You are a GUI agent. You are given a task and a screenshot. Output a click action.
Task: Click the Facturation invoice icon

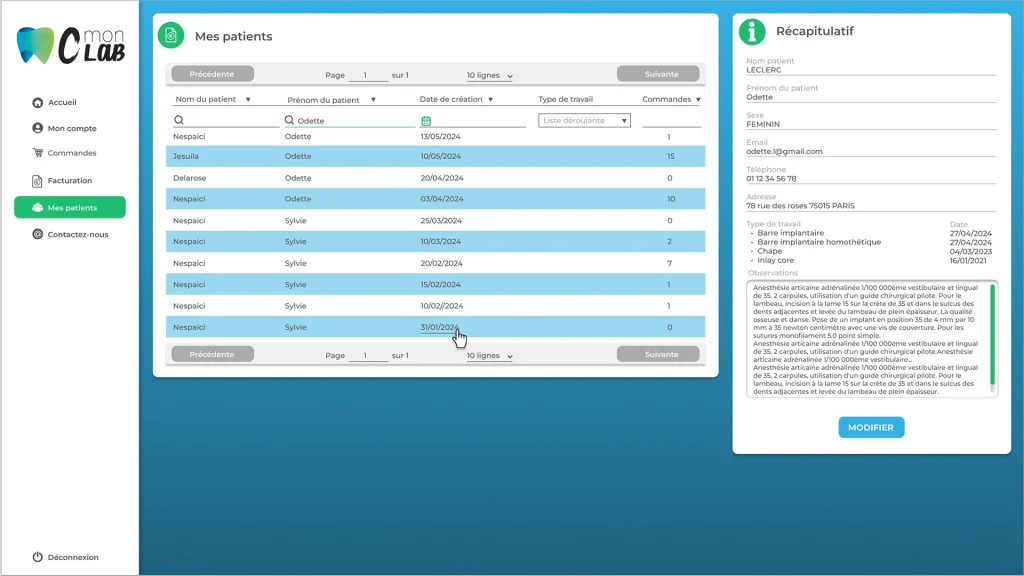37,181
